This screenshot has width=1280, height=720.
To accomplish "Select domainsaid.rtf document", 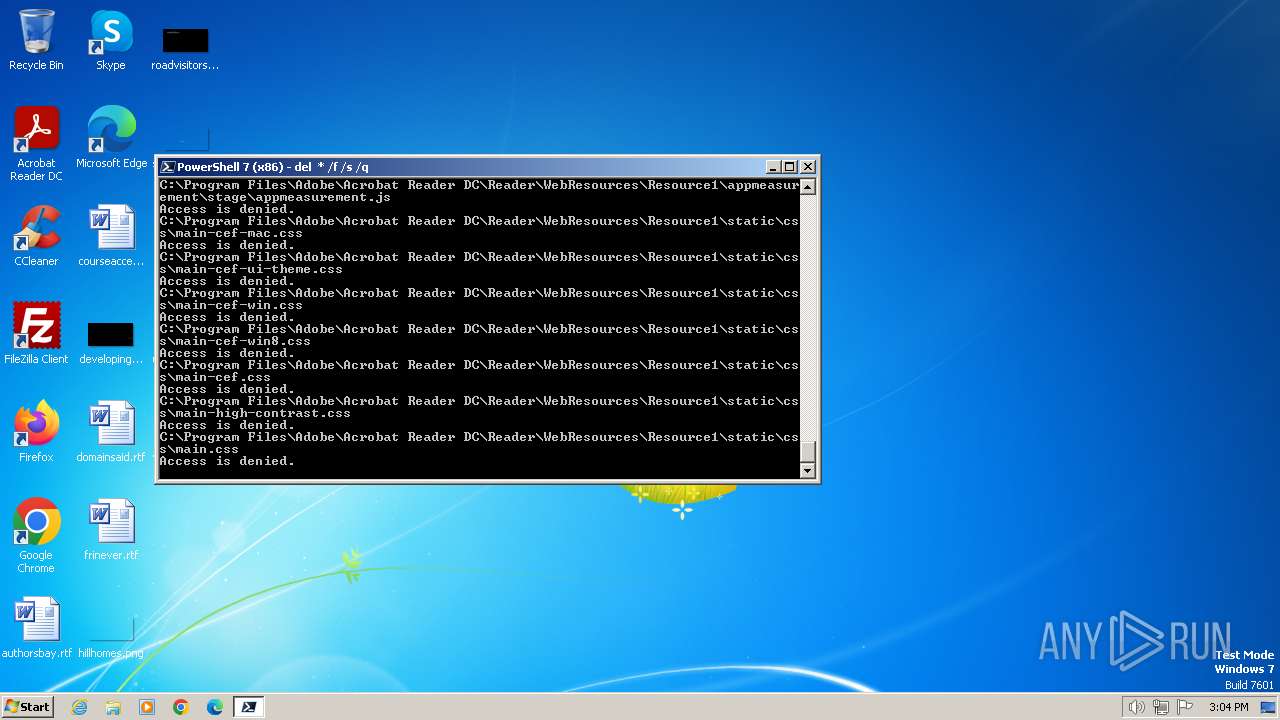I will 111,432.
